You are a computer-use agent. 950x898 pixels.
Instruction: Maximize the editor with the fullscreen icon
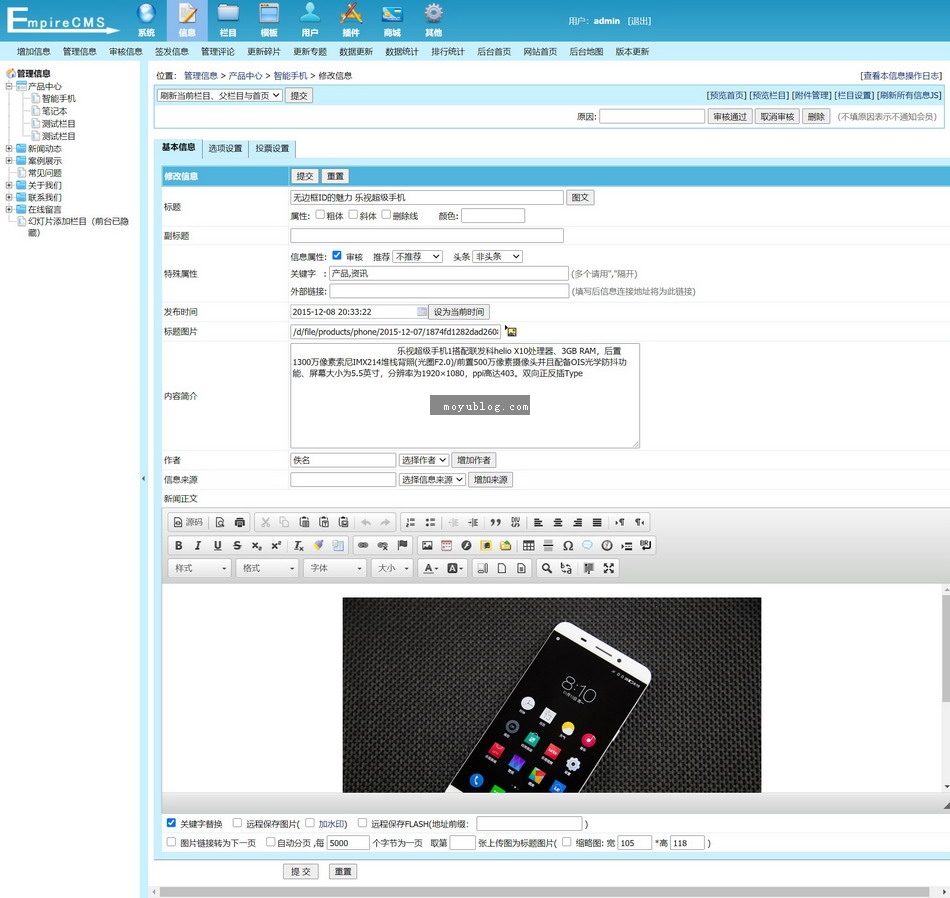pos(609,568)
